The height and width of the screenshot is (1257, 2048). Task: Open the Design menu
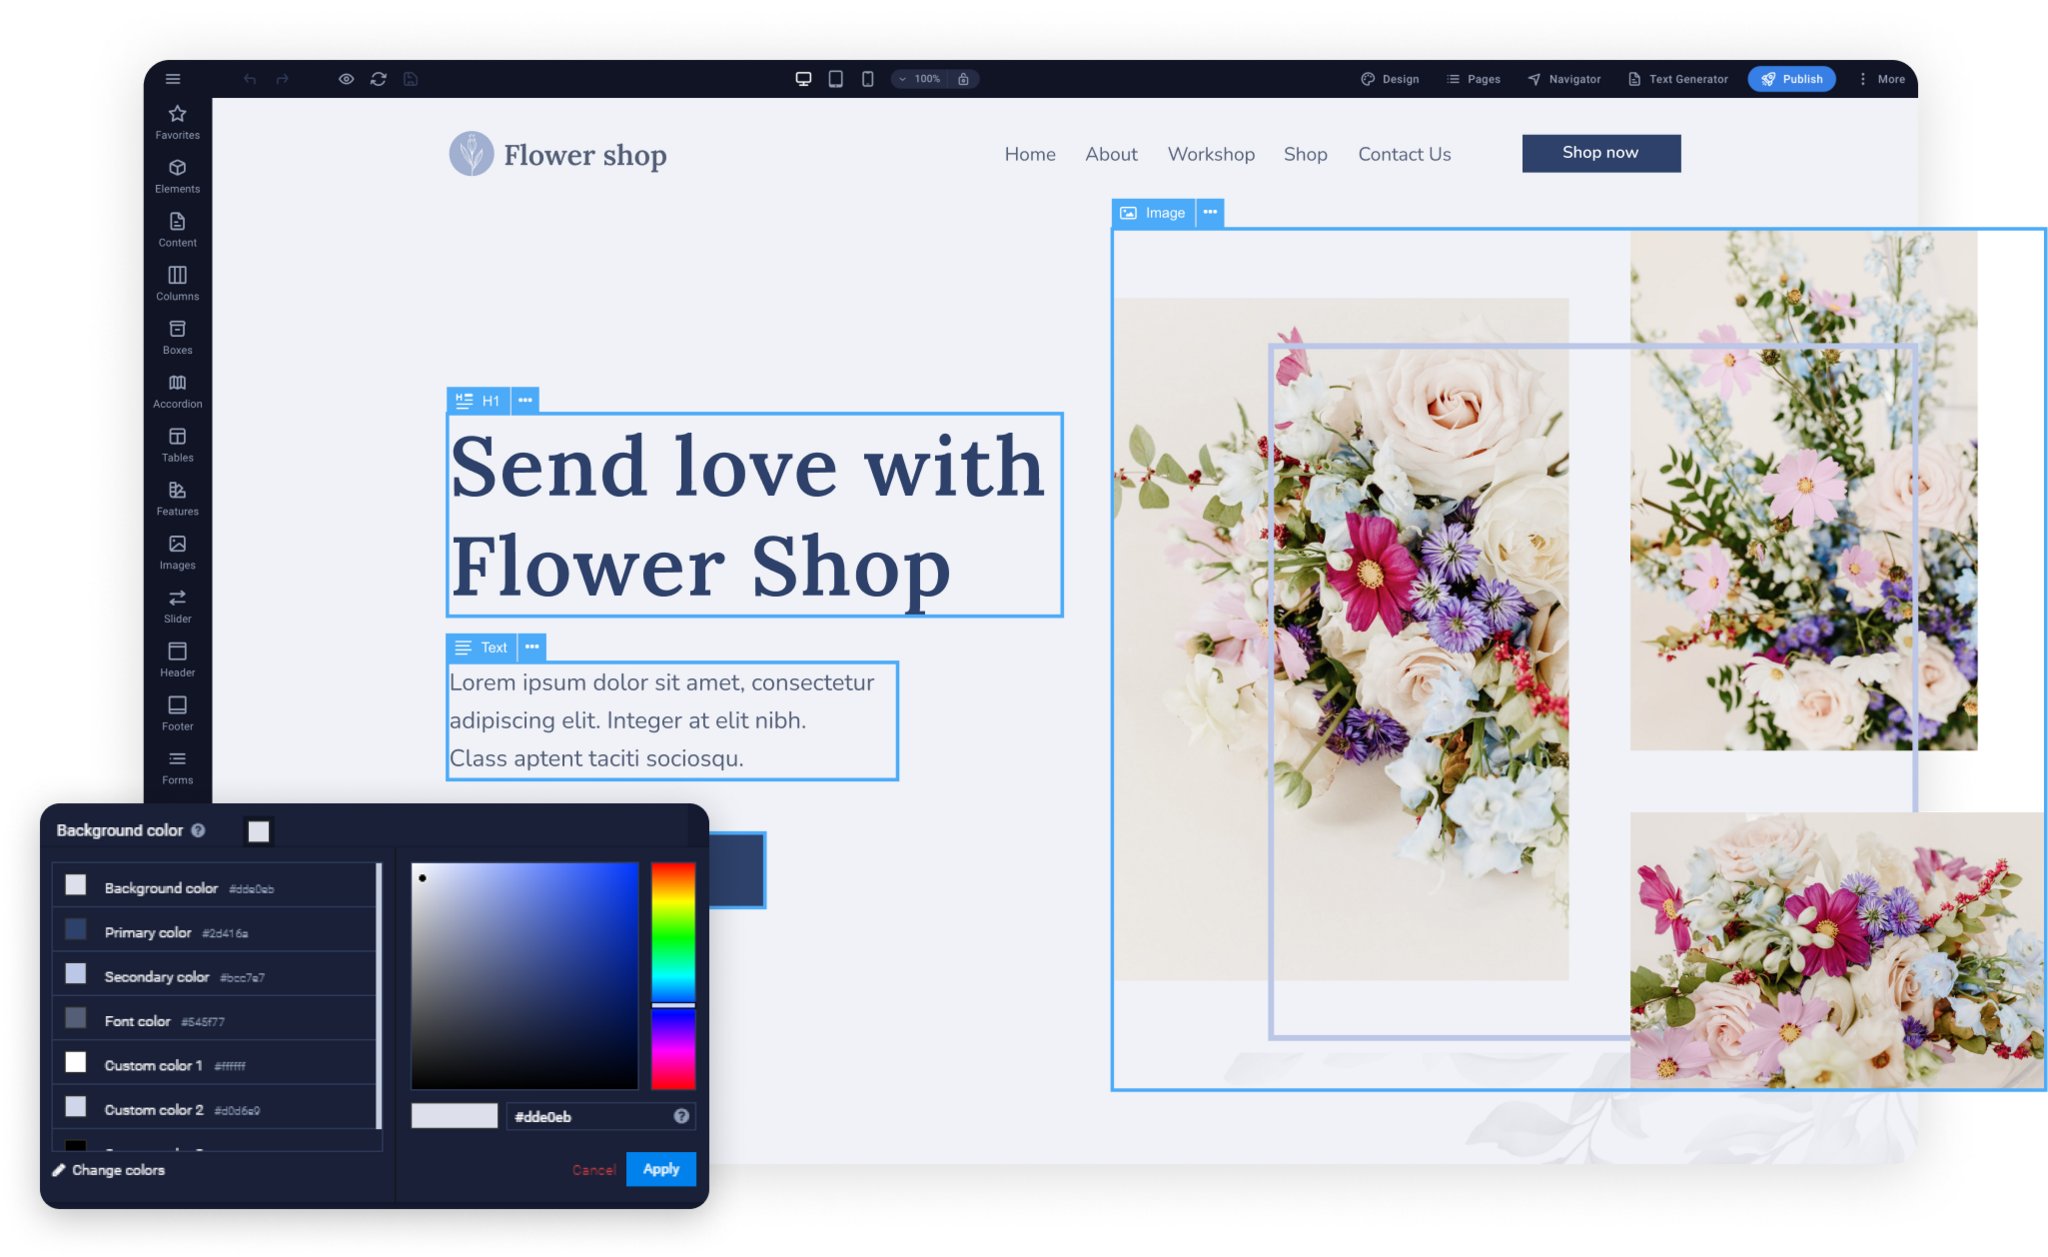pos(1390,79)
